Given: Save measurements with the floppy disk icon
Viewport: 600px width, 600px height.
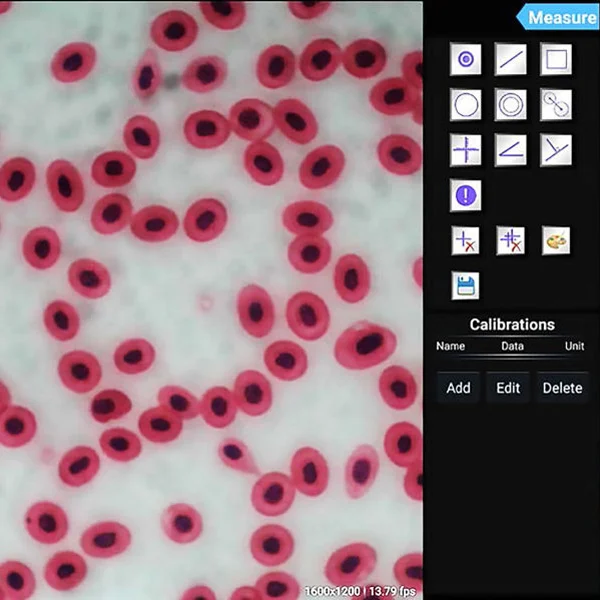Looking at the screenshot, I should (x=465, y=286).
